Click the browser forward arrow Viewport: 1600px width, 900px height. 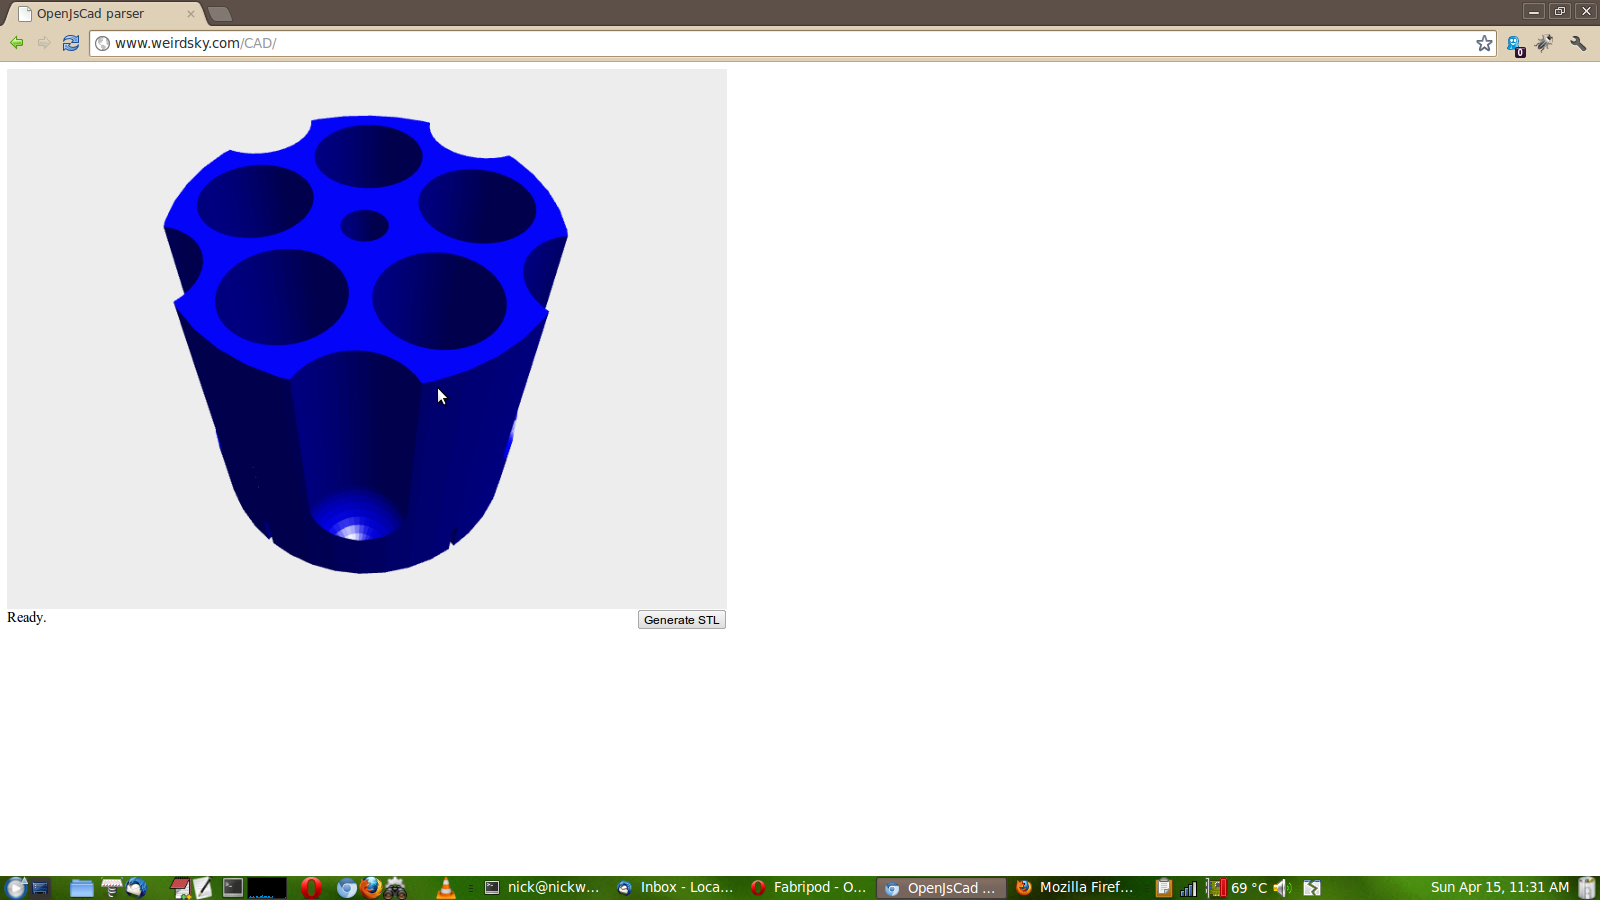[x=44, y=43]
